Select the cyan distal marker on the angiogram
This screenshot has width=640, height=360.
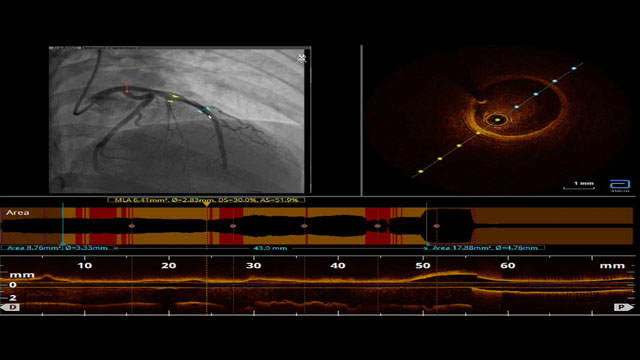pos(204,110)
